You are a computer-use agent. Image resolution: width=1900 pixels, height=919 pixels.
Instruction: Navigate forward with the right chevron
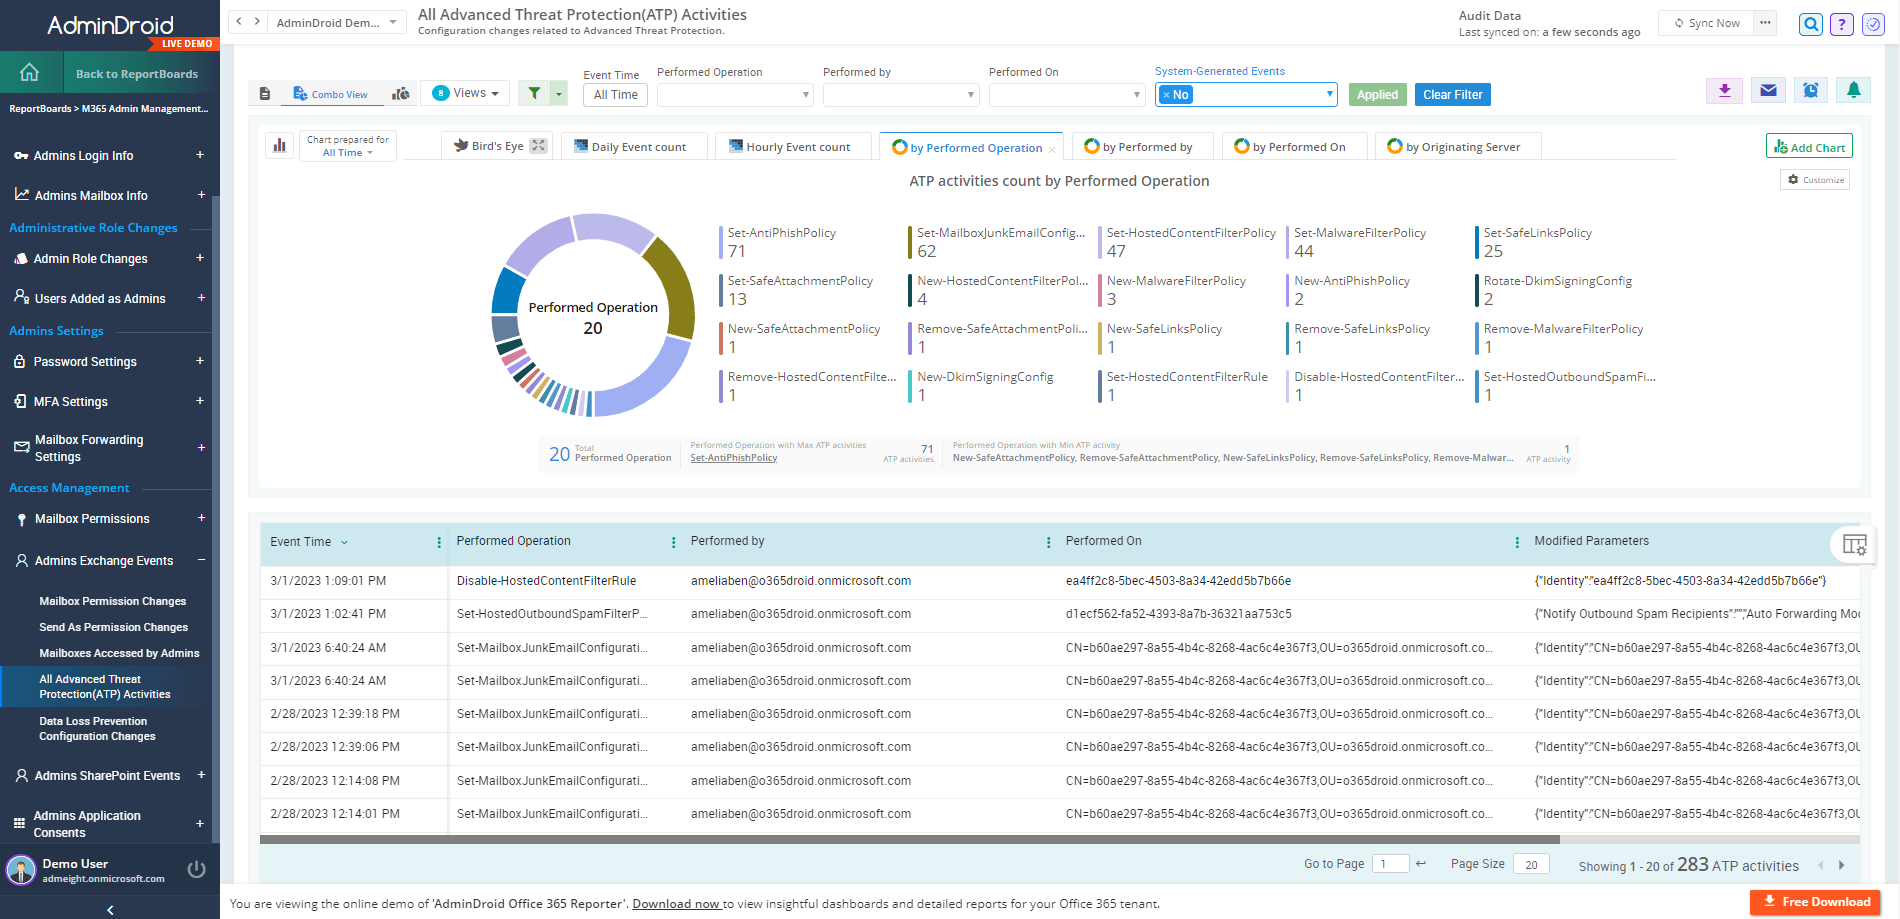pos(257,21)
